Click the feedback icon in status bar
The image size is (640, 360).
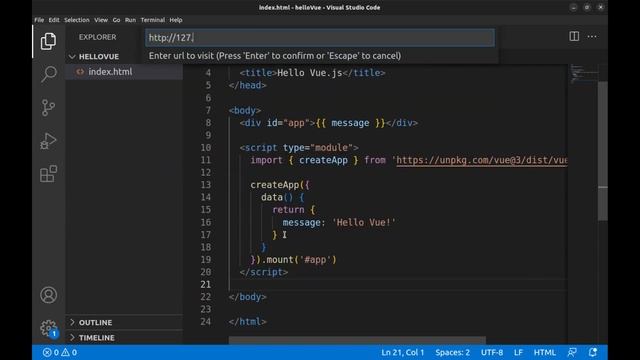coord(572,352)
